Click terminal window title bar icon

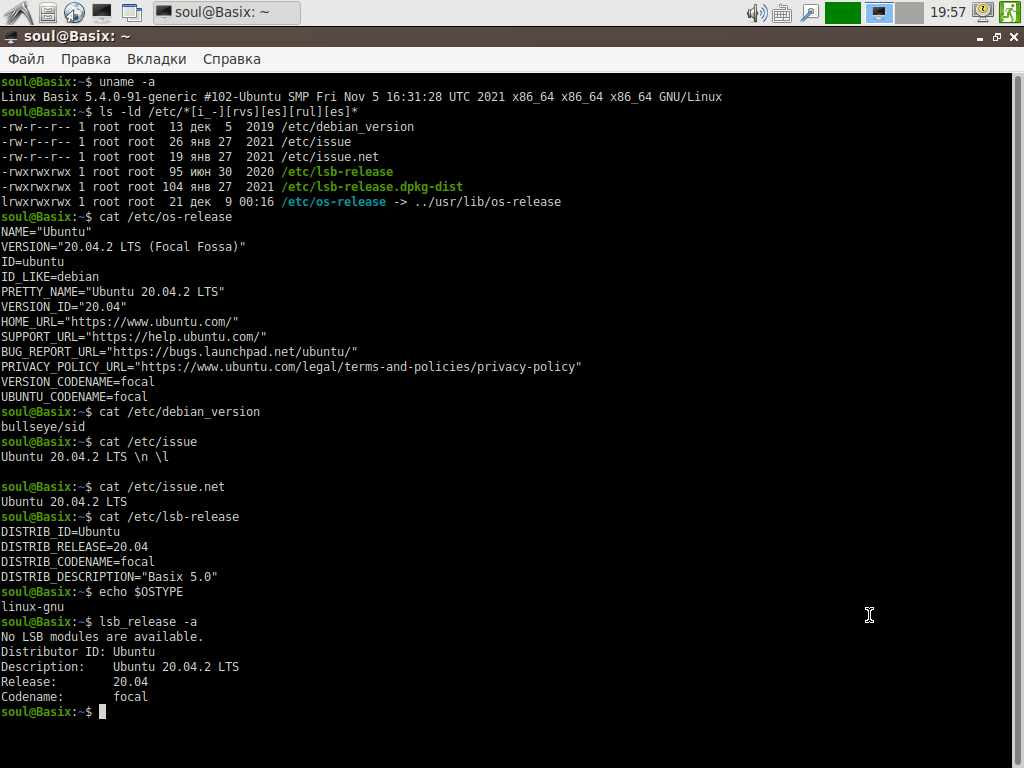[x=10, y=37]
